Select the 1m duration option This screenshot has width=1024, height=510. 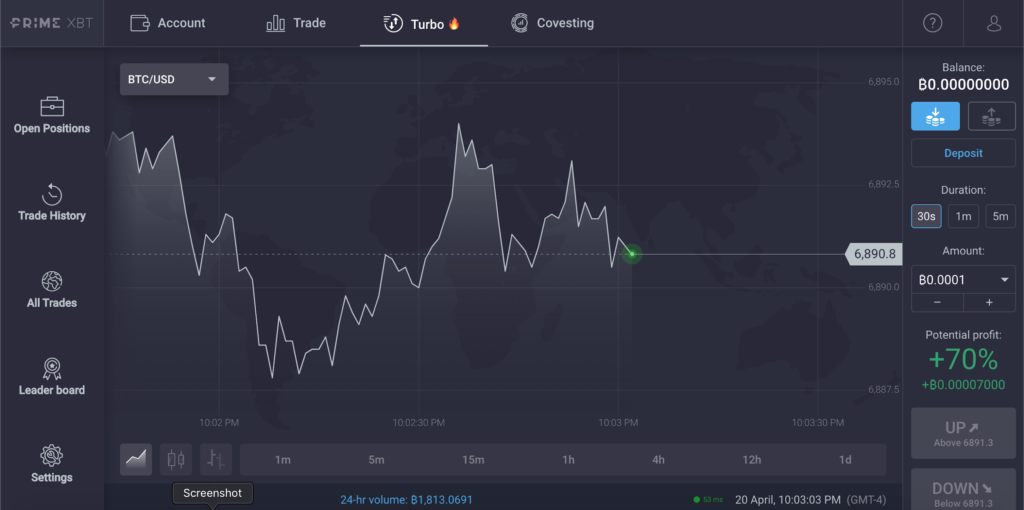point(962,216)
